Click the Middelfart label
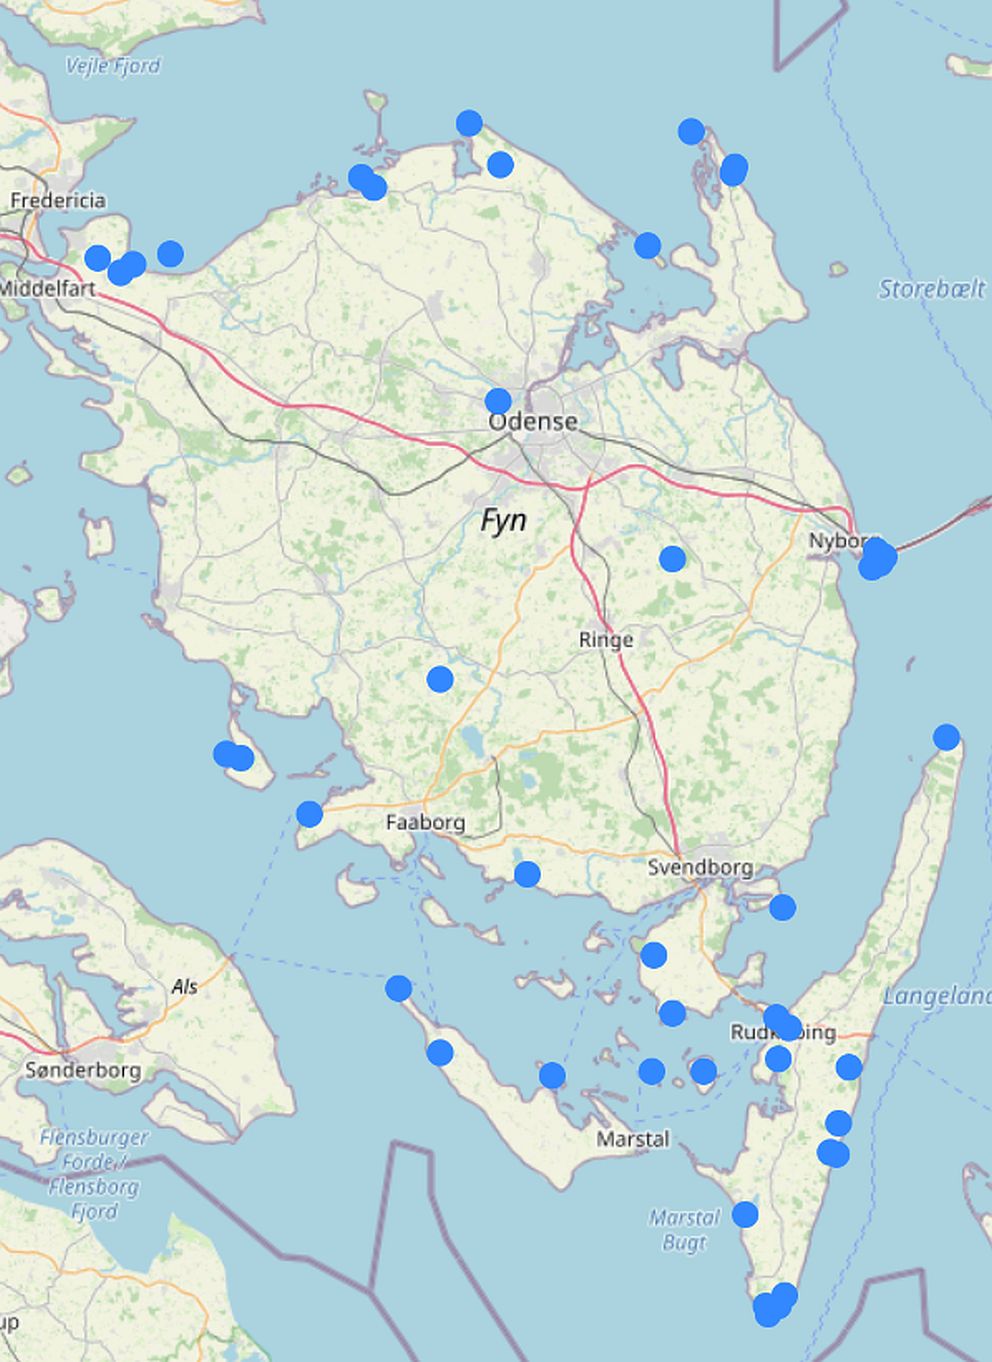992x1362 pixels. click(x=47, y=288)
